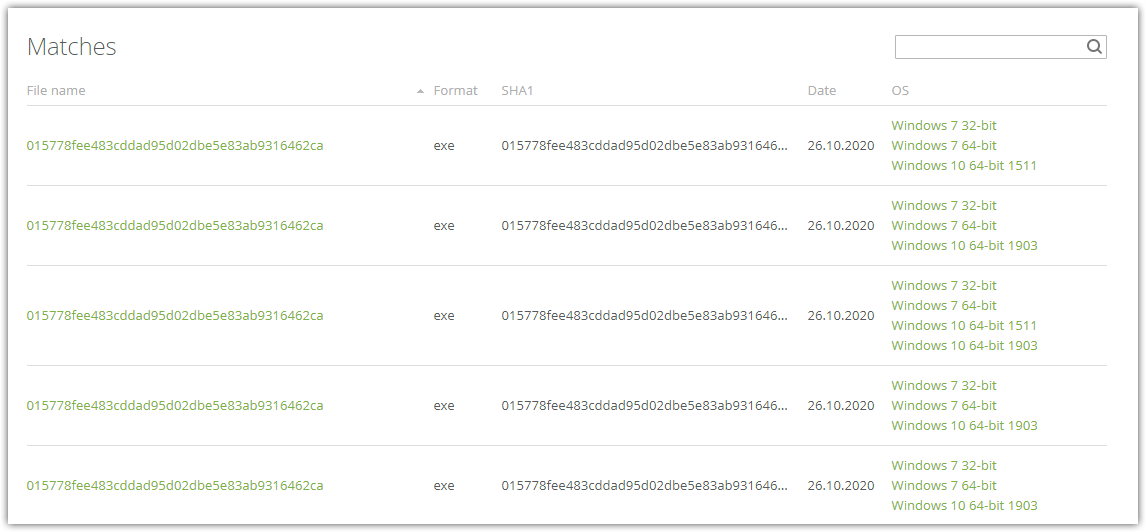Sort by Format column header
Viewport: 1146px width, 532px height.
(x=455, y=91)
